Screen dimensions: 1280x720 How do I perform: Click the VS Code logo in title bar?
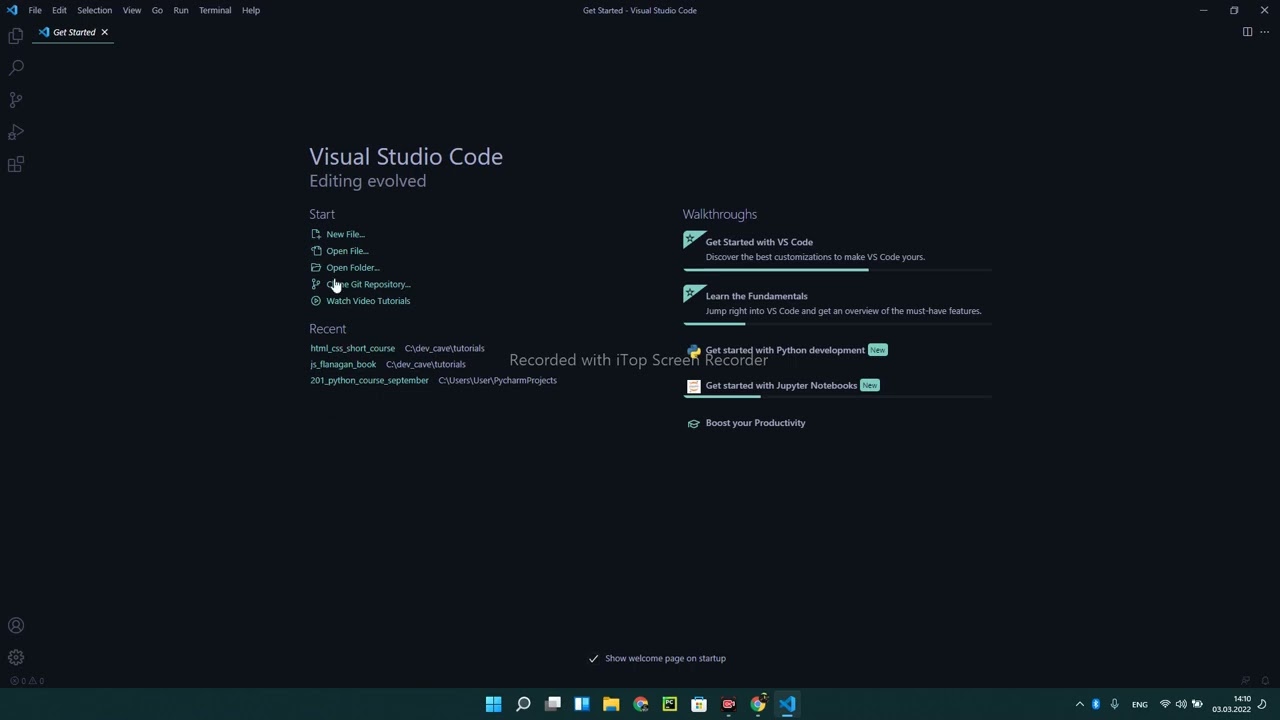coord(12,10)
